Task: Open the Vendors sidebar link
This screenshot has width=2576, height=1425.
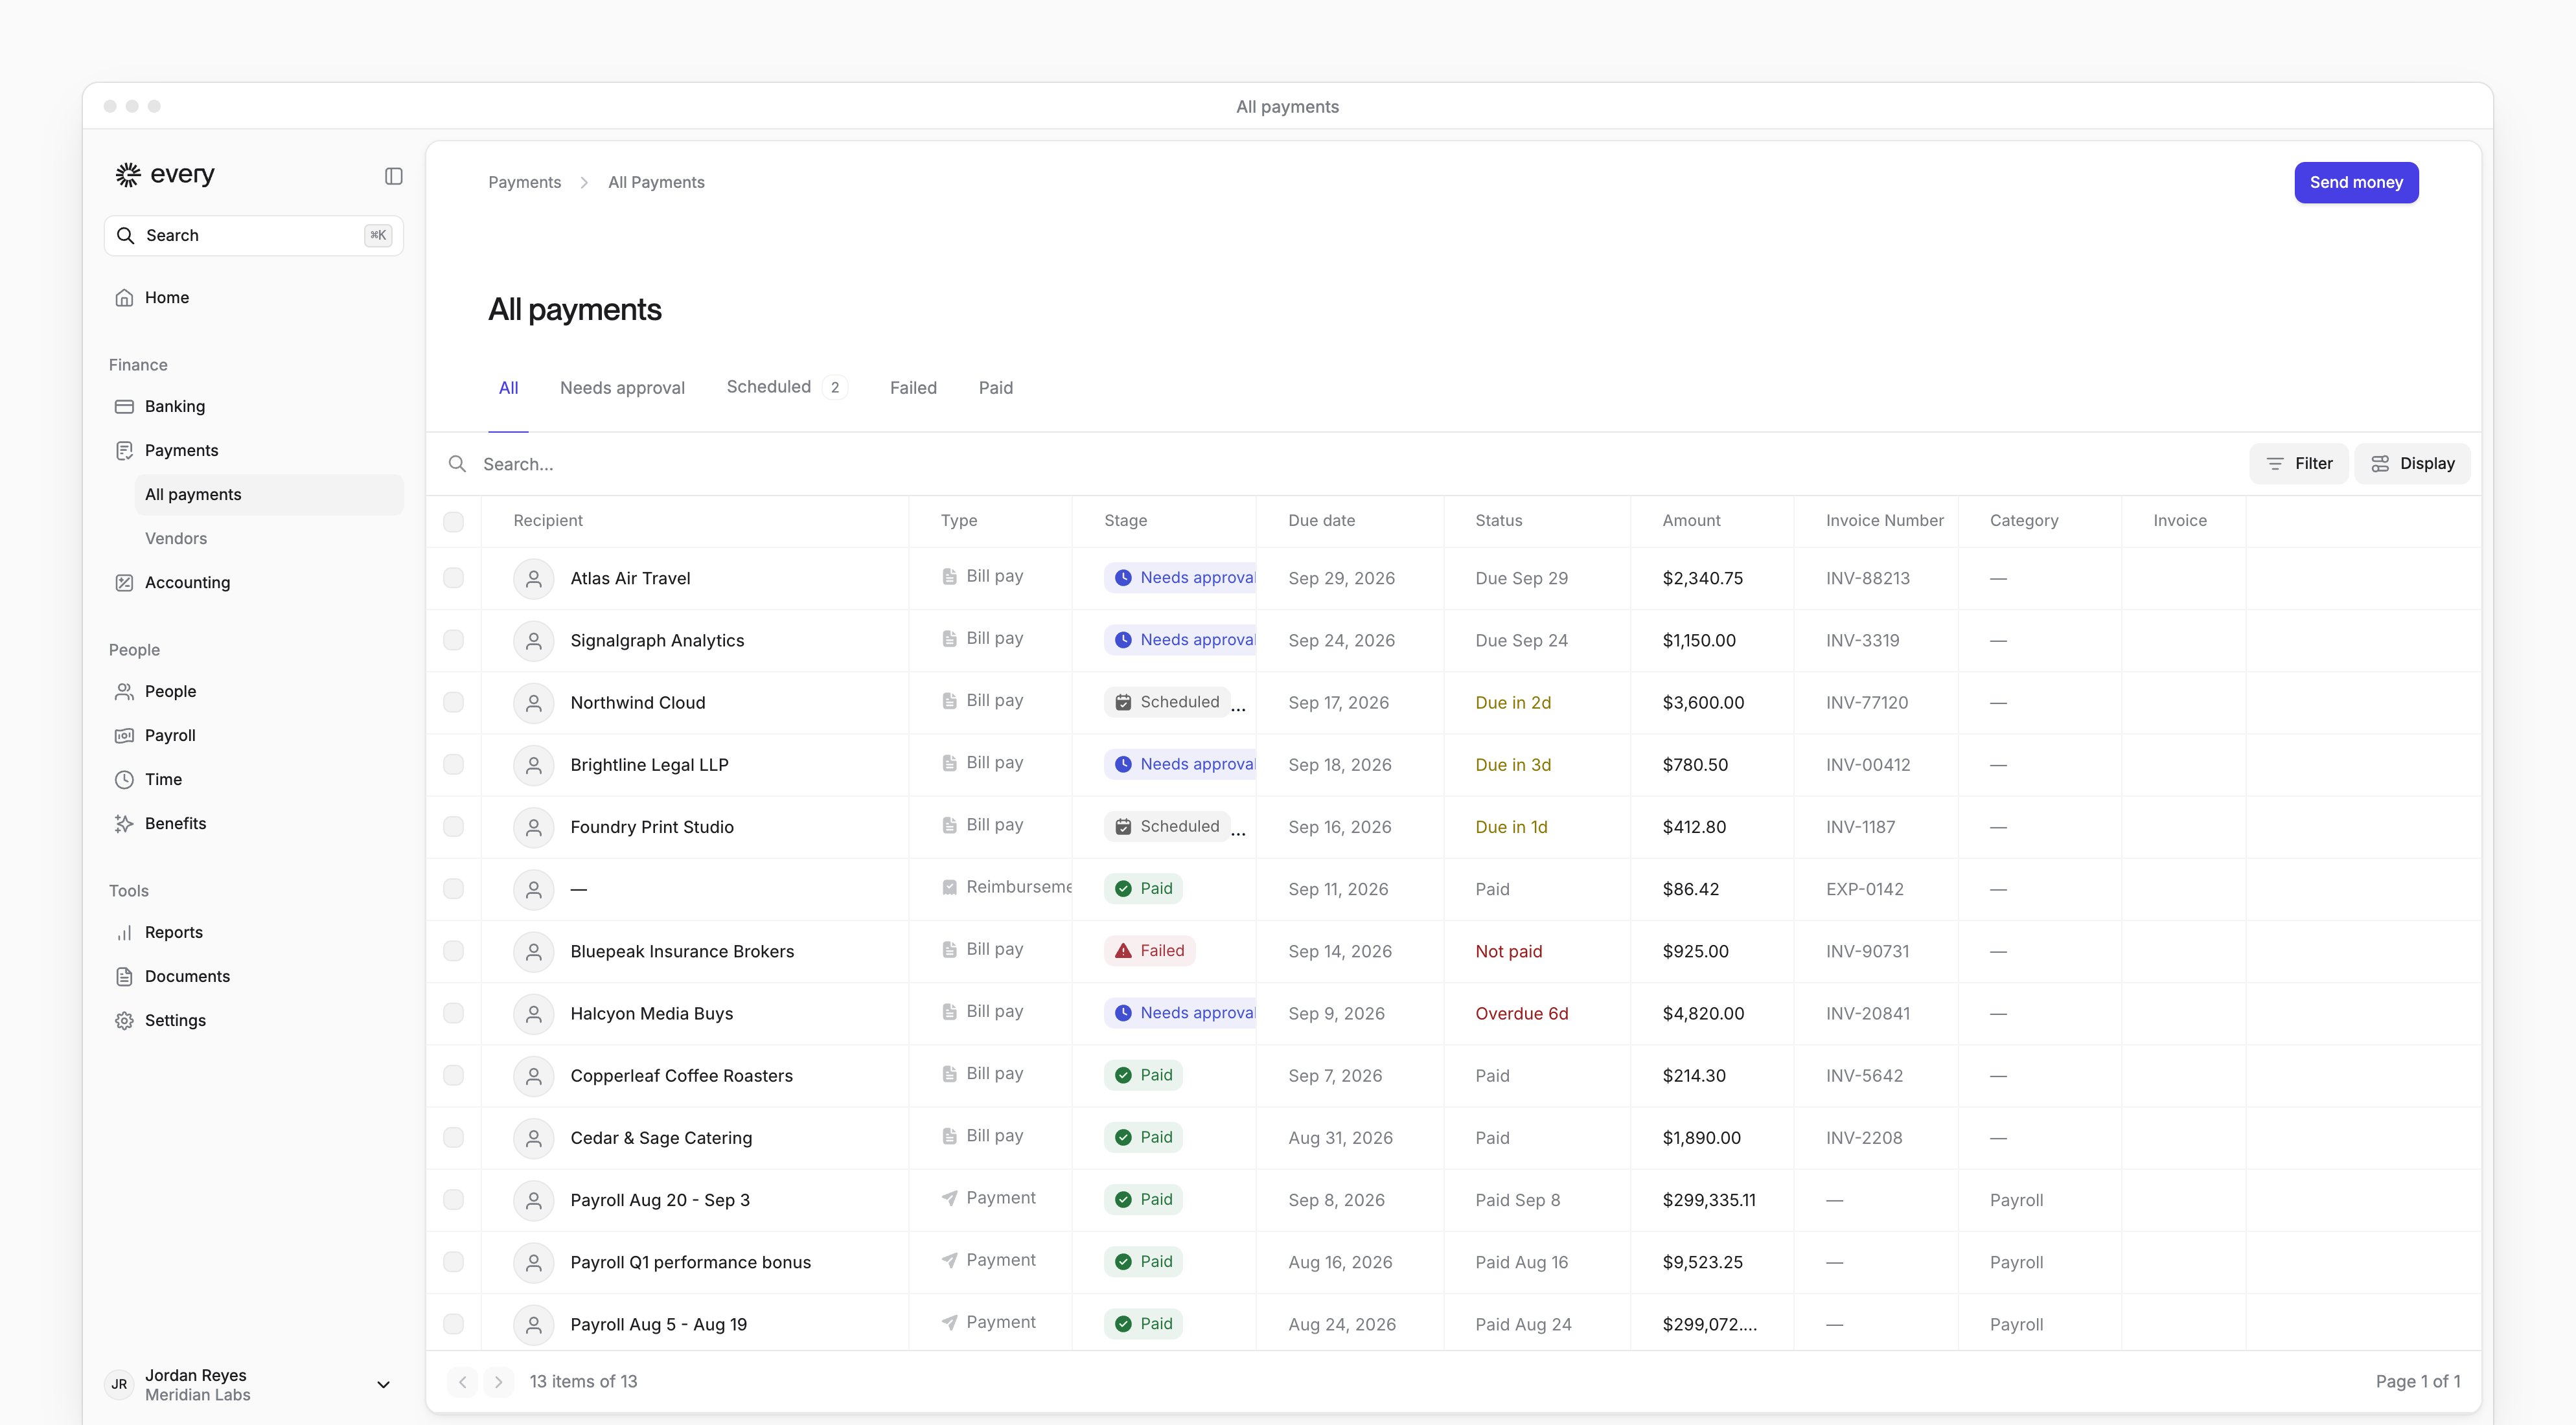Action: pyautogui.click(x=176, y=539)
